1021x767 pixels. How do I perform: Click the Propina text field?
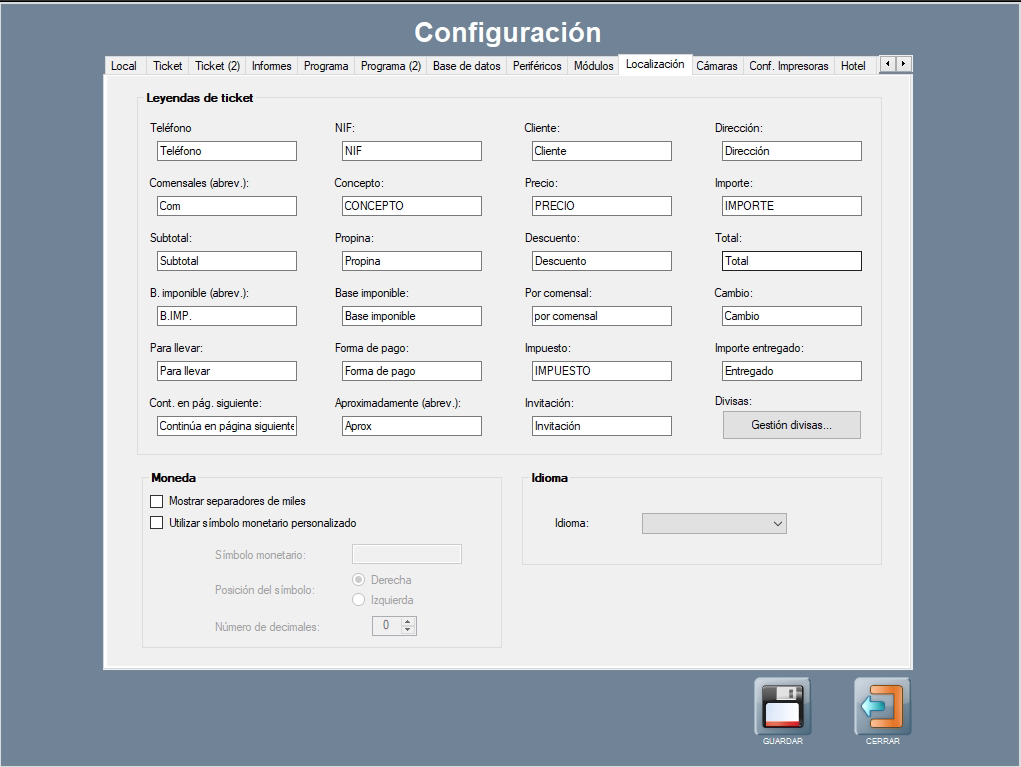[x=411, y=261]
